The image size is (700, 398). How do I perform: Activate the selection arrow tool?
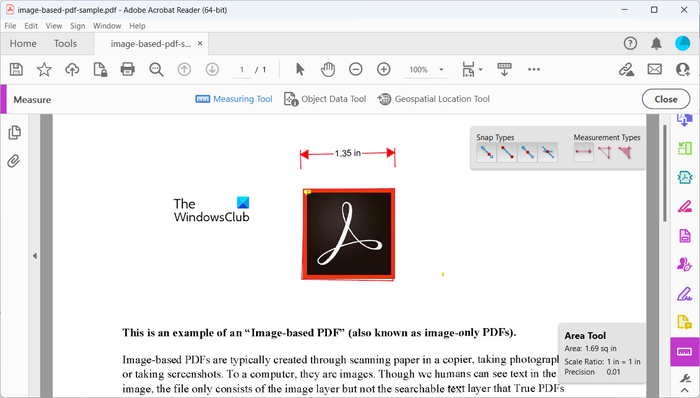coord(300,69)
